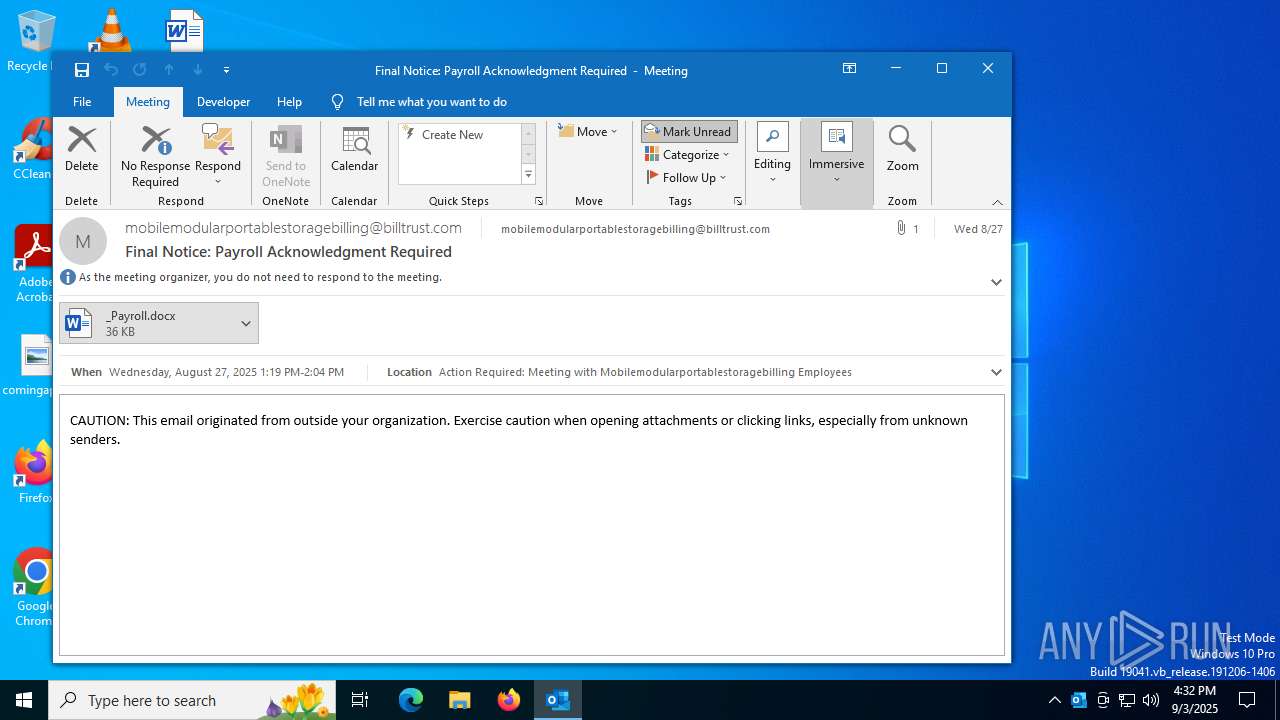
Task: Click the meeting organizer info icon
Action: click(68, 277)
